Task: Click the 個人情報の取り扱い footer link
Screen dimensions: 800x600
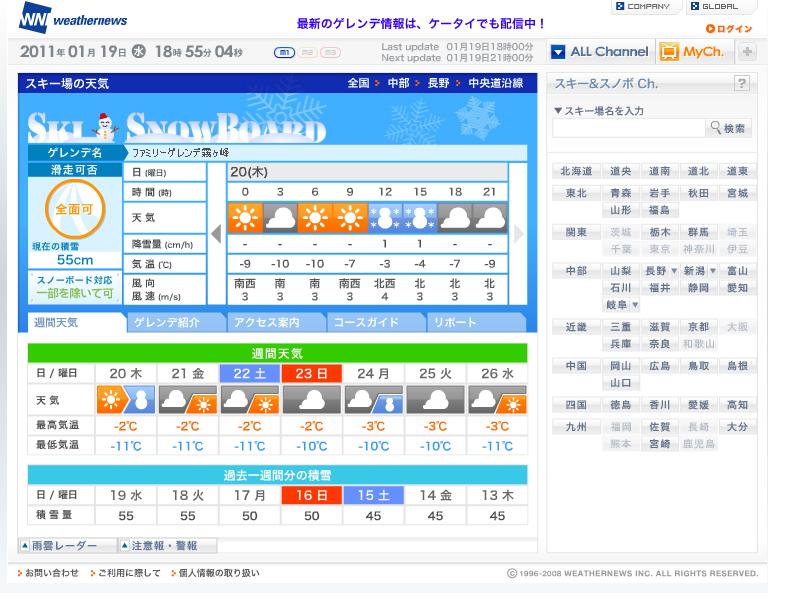Action: [219, 573]
